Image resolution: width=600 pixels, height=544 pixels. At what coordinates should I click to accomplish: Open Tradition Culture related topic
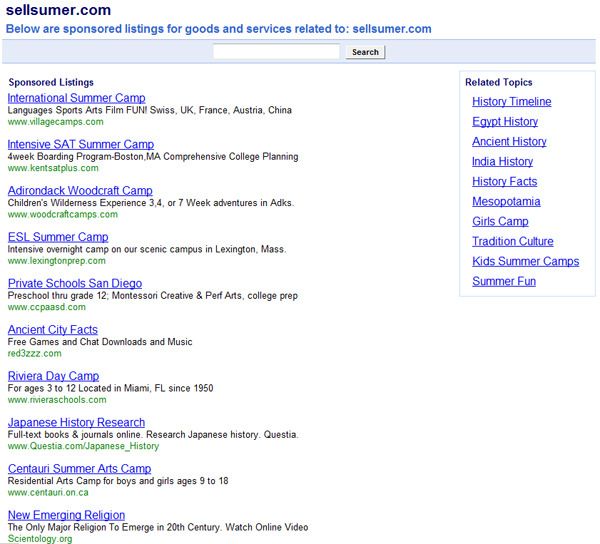pos(513,241)
